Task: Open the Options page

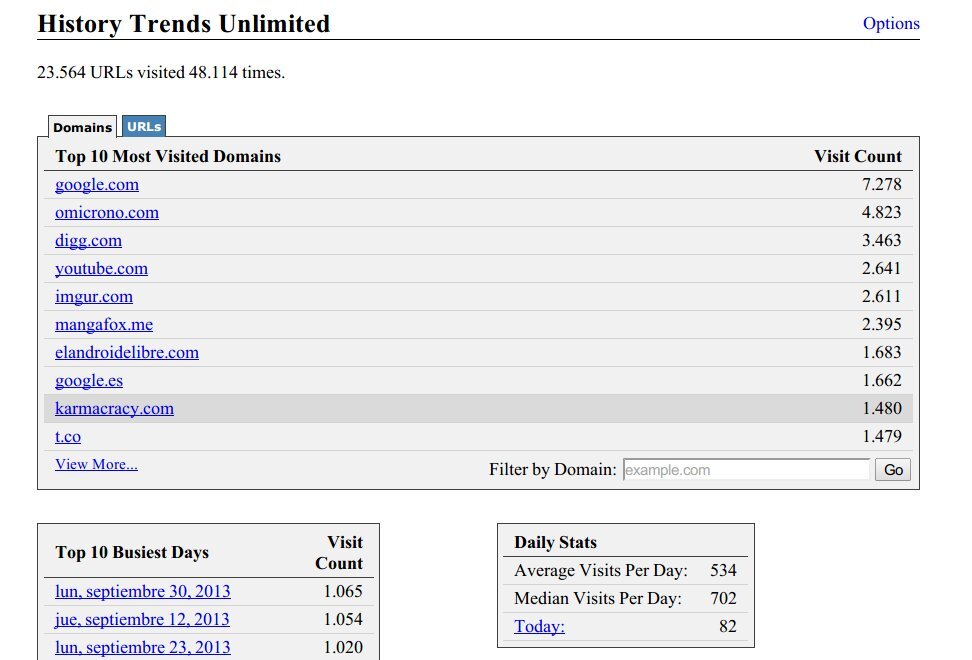Action: [x=890, y=23]
